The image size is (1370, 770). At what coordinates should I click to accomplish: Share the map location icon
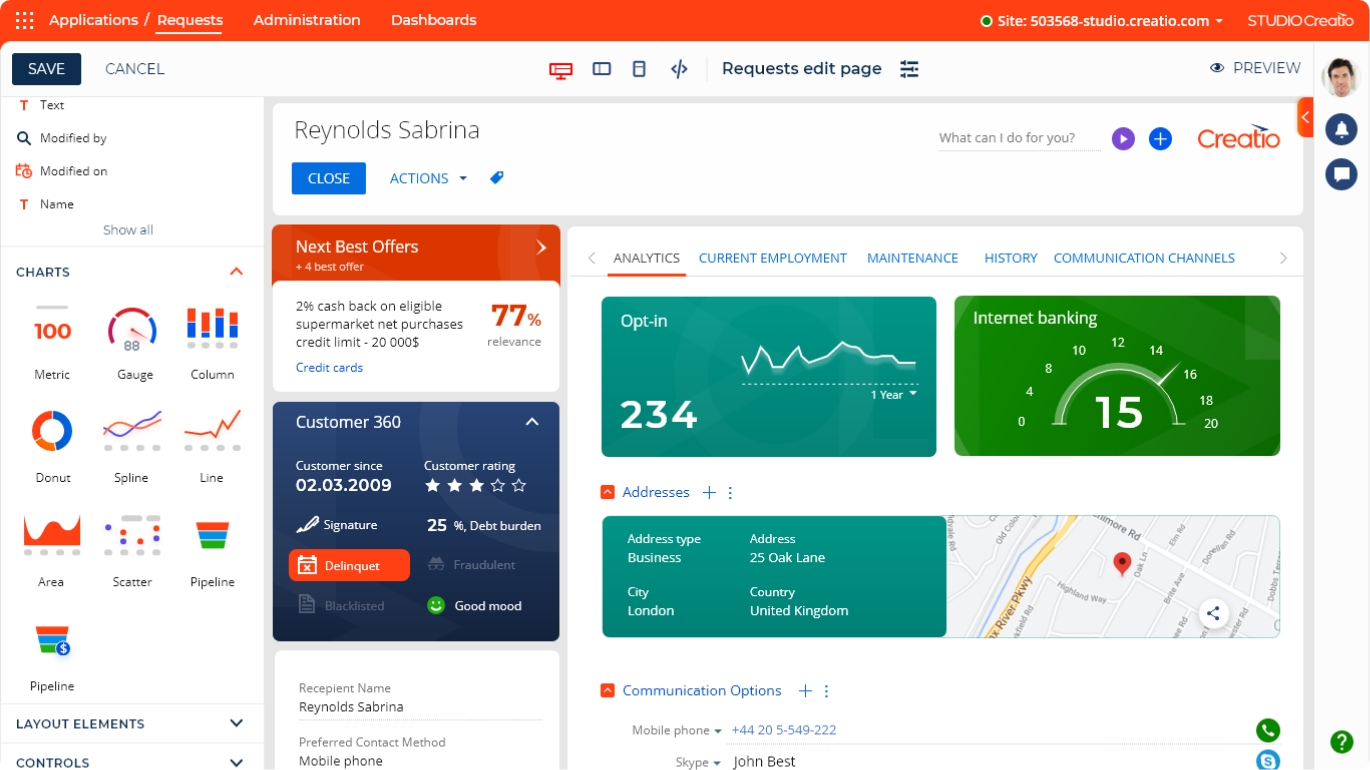coord(1213,613)
